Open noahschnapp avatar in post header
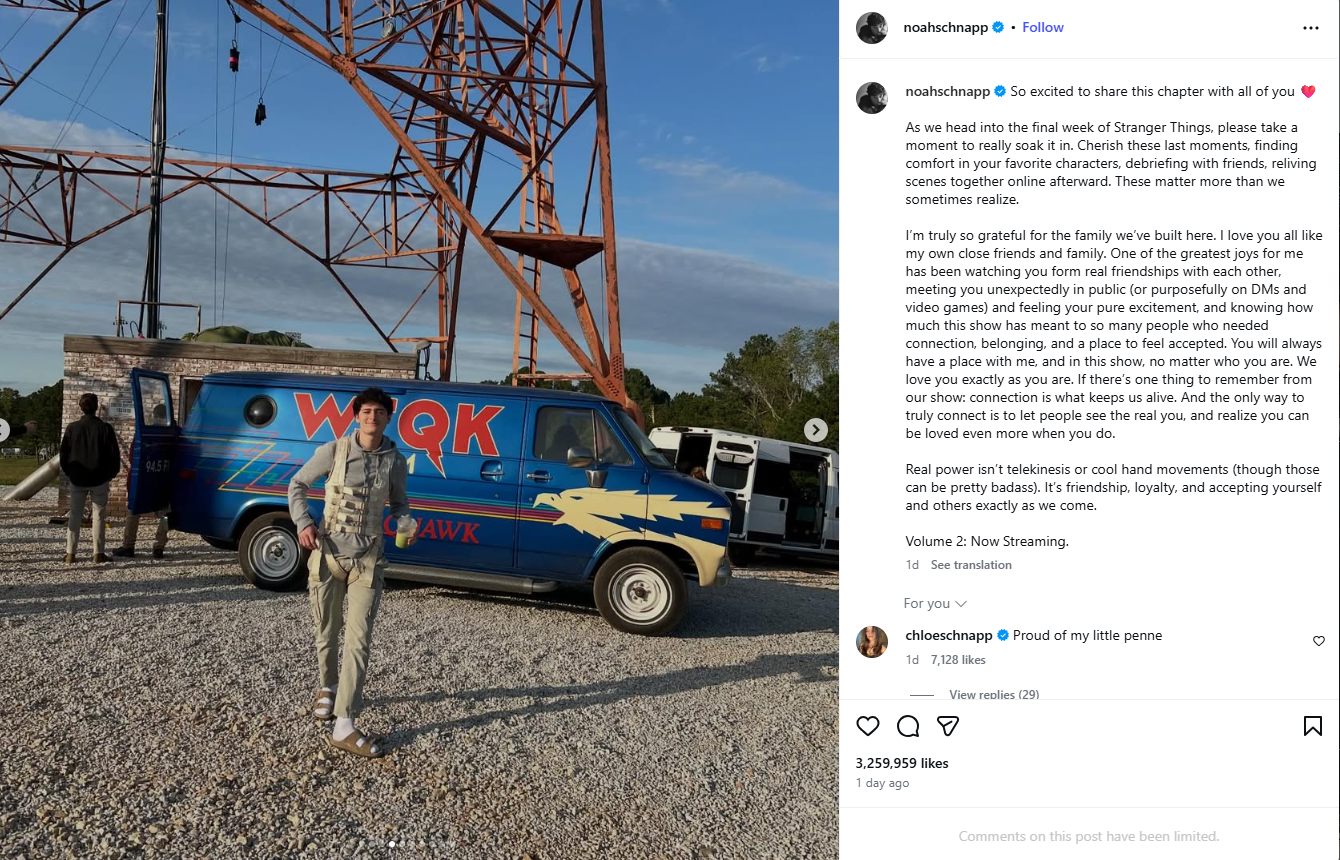This screenshot has width=1340, height=860. click(x=872, y=28)
